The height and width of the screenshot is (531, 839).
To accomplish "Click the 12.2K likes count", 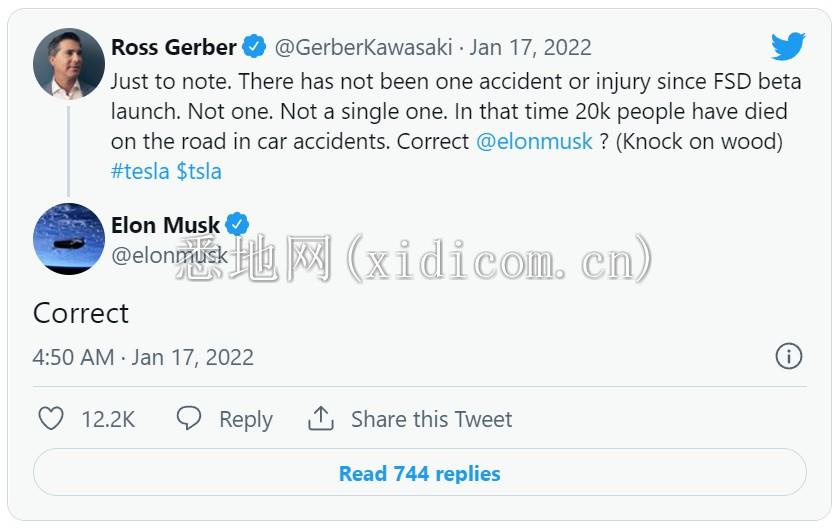I will point(108,419).
